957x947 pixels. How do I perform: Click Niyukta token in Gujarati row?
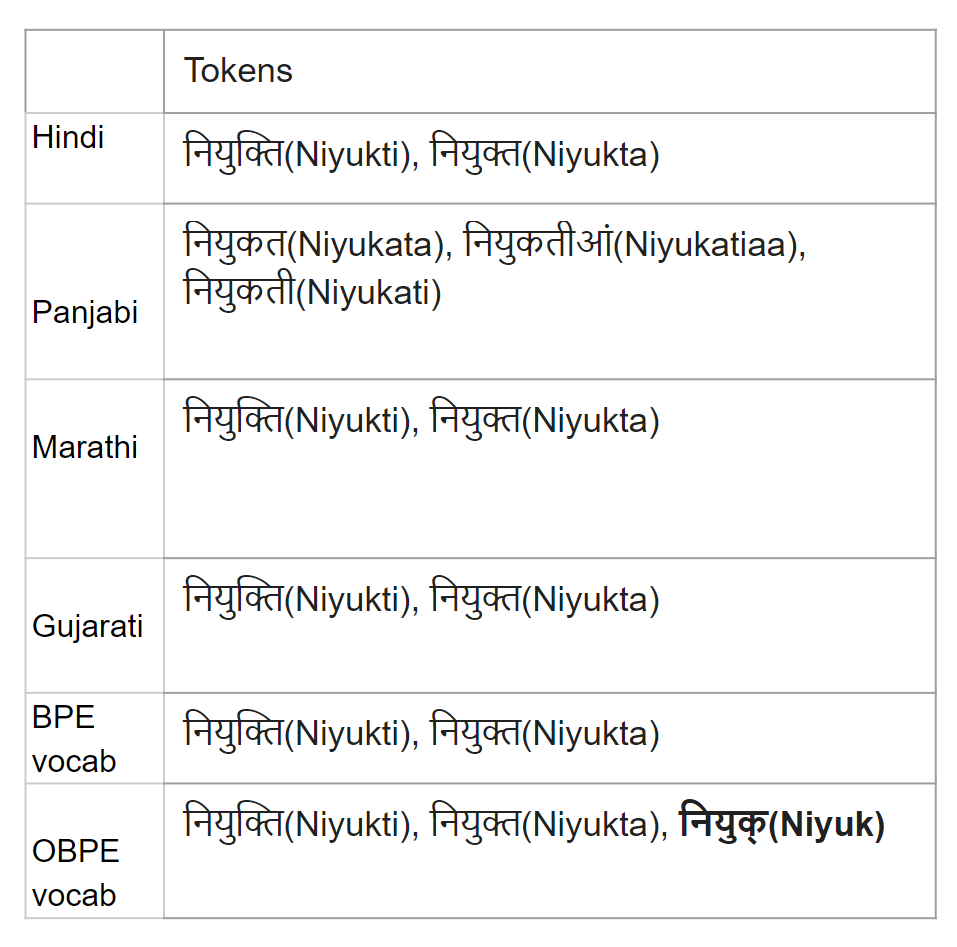tap(545, 599)
